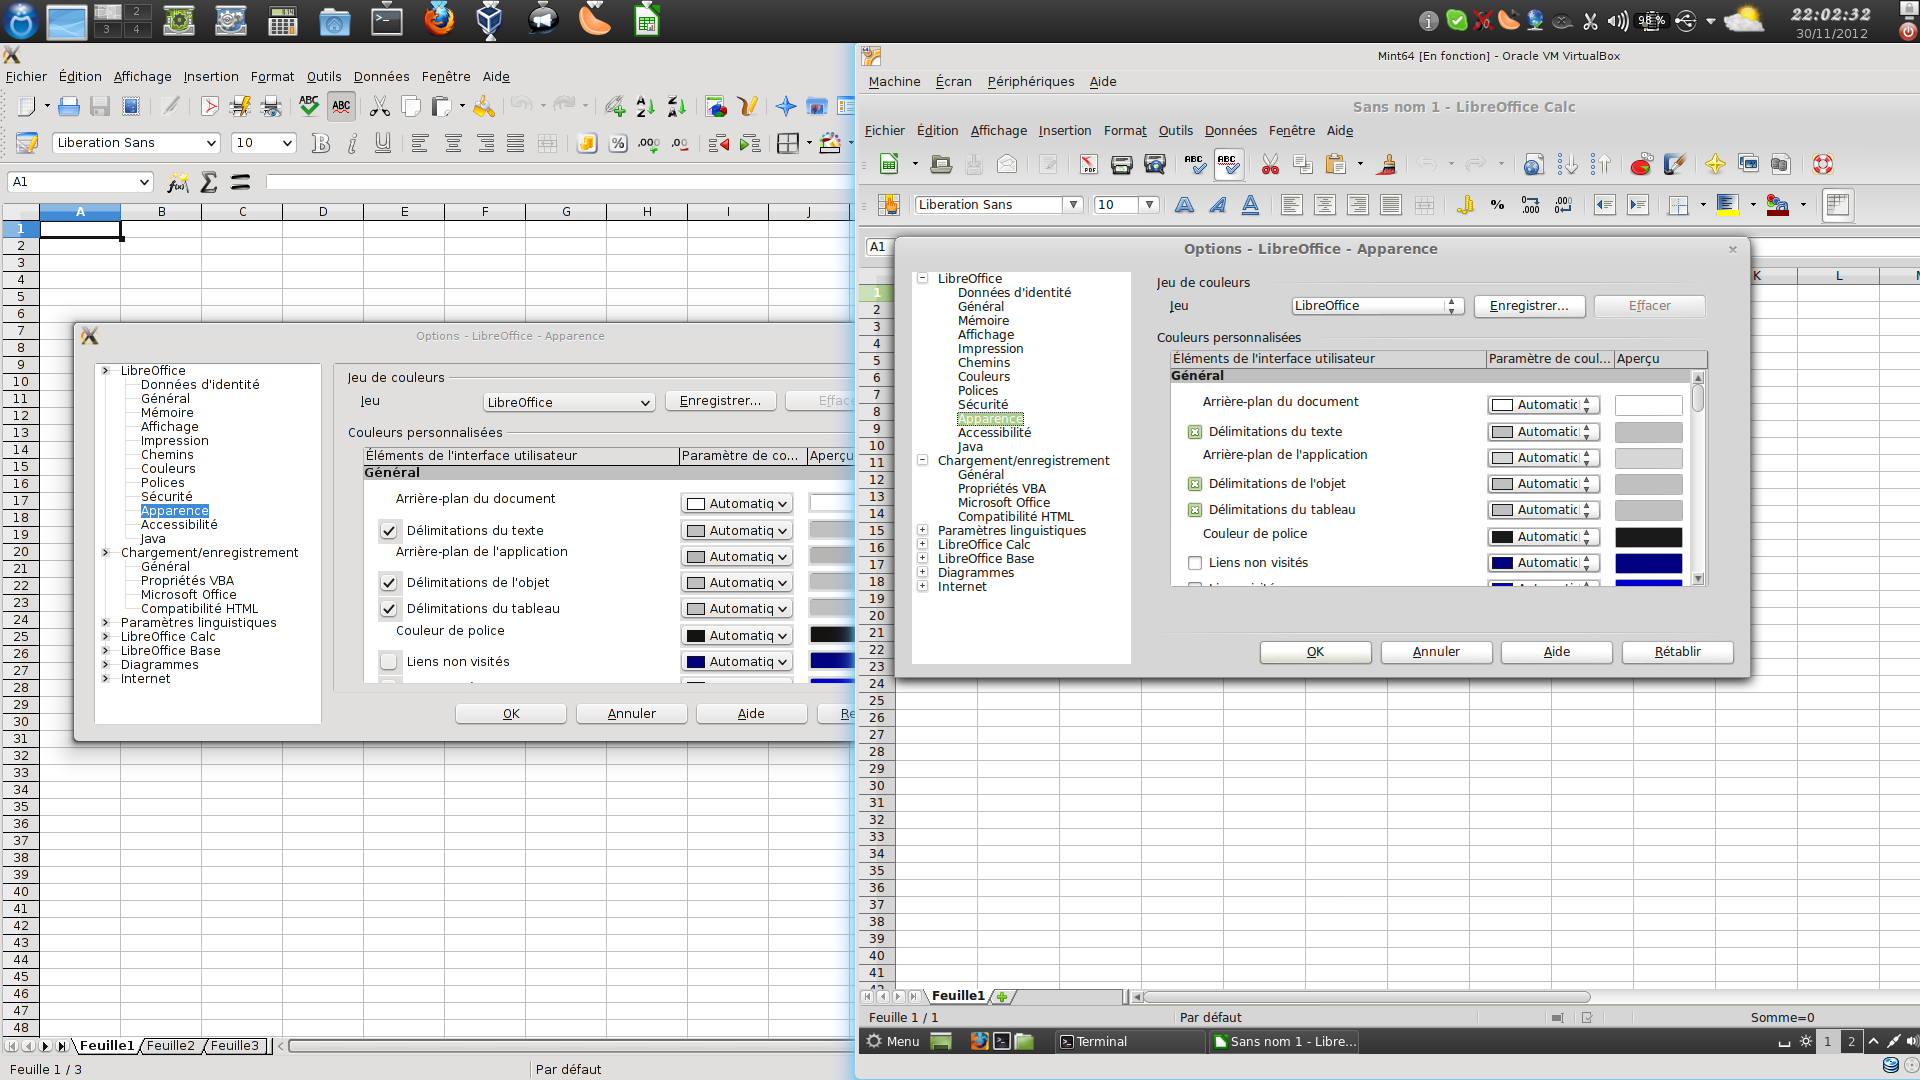The image size is (1920, 1080).
Task: Uncheck Délimitations du texte in left Options dialog
Action: (389, 531)
